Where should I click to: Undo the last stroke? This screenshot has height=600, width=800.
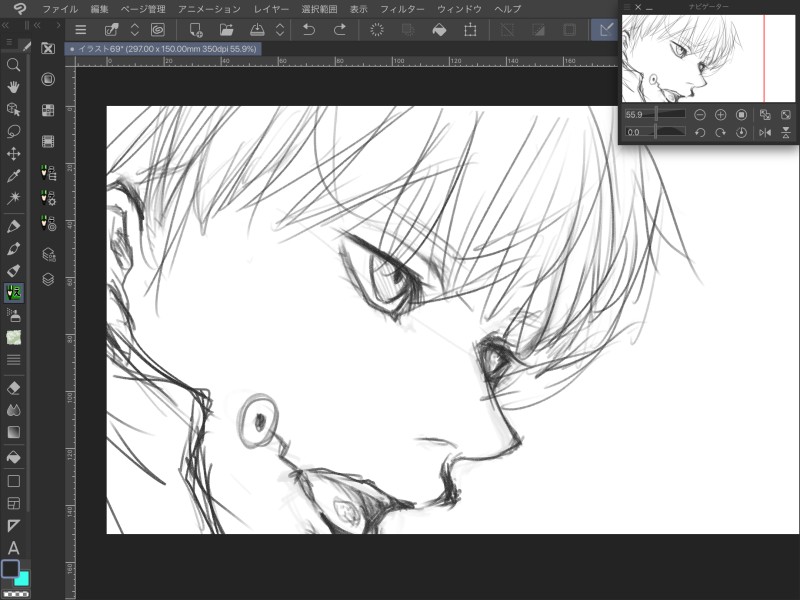pos(309,30)
